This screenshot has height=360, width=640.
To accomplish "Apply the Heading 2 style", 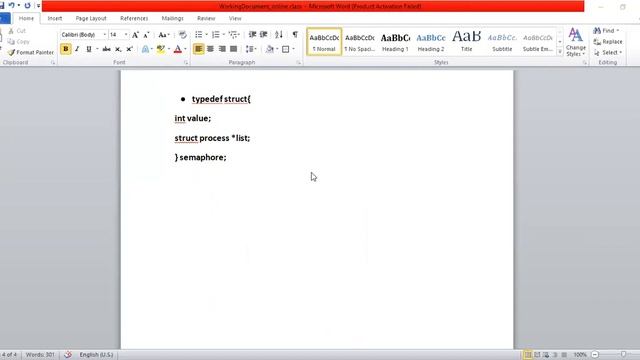I will tap(431, 42).
